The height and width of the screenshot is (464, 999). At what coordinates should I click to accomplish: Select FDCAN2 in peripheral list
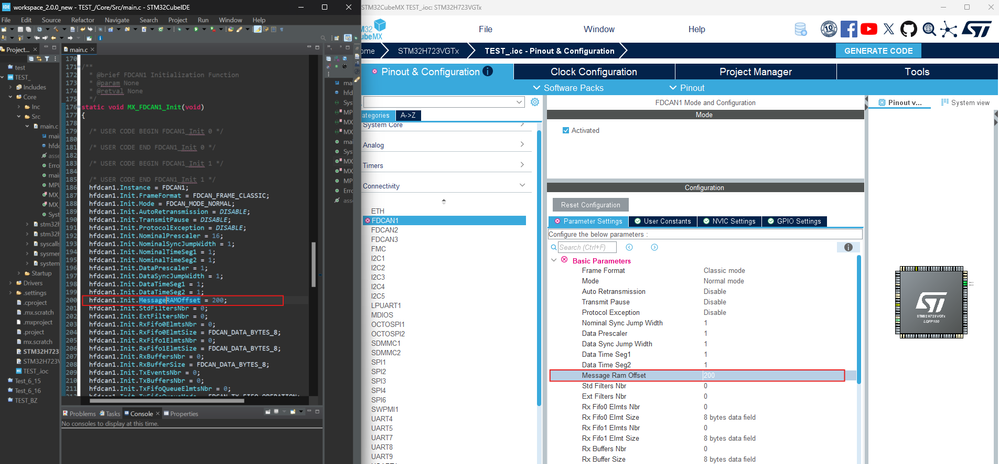384,229
